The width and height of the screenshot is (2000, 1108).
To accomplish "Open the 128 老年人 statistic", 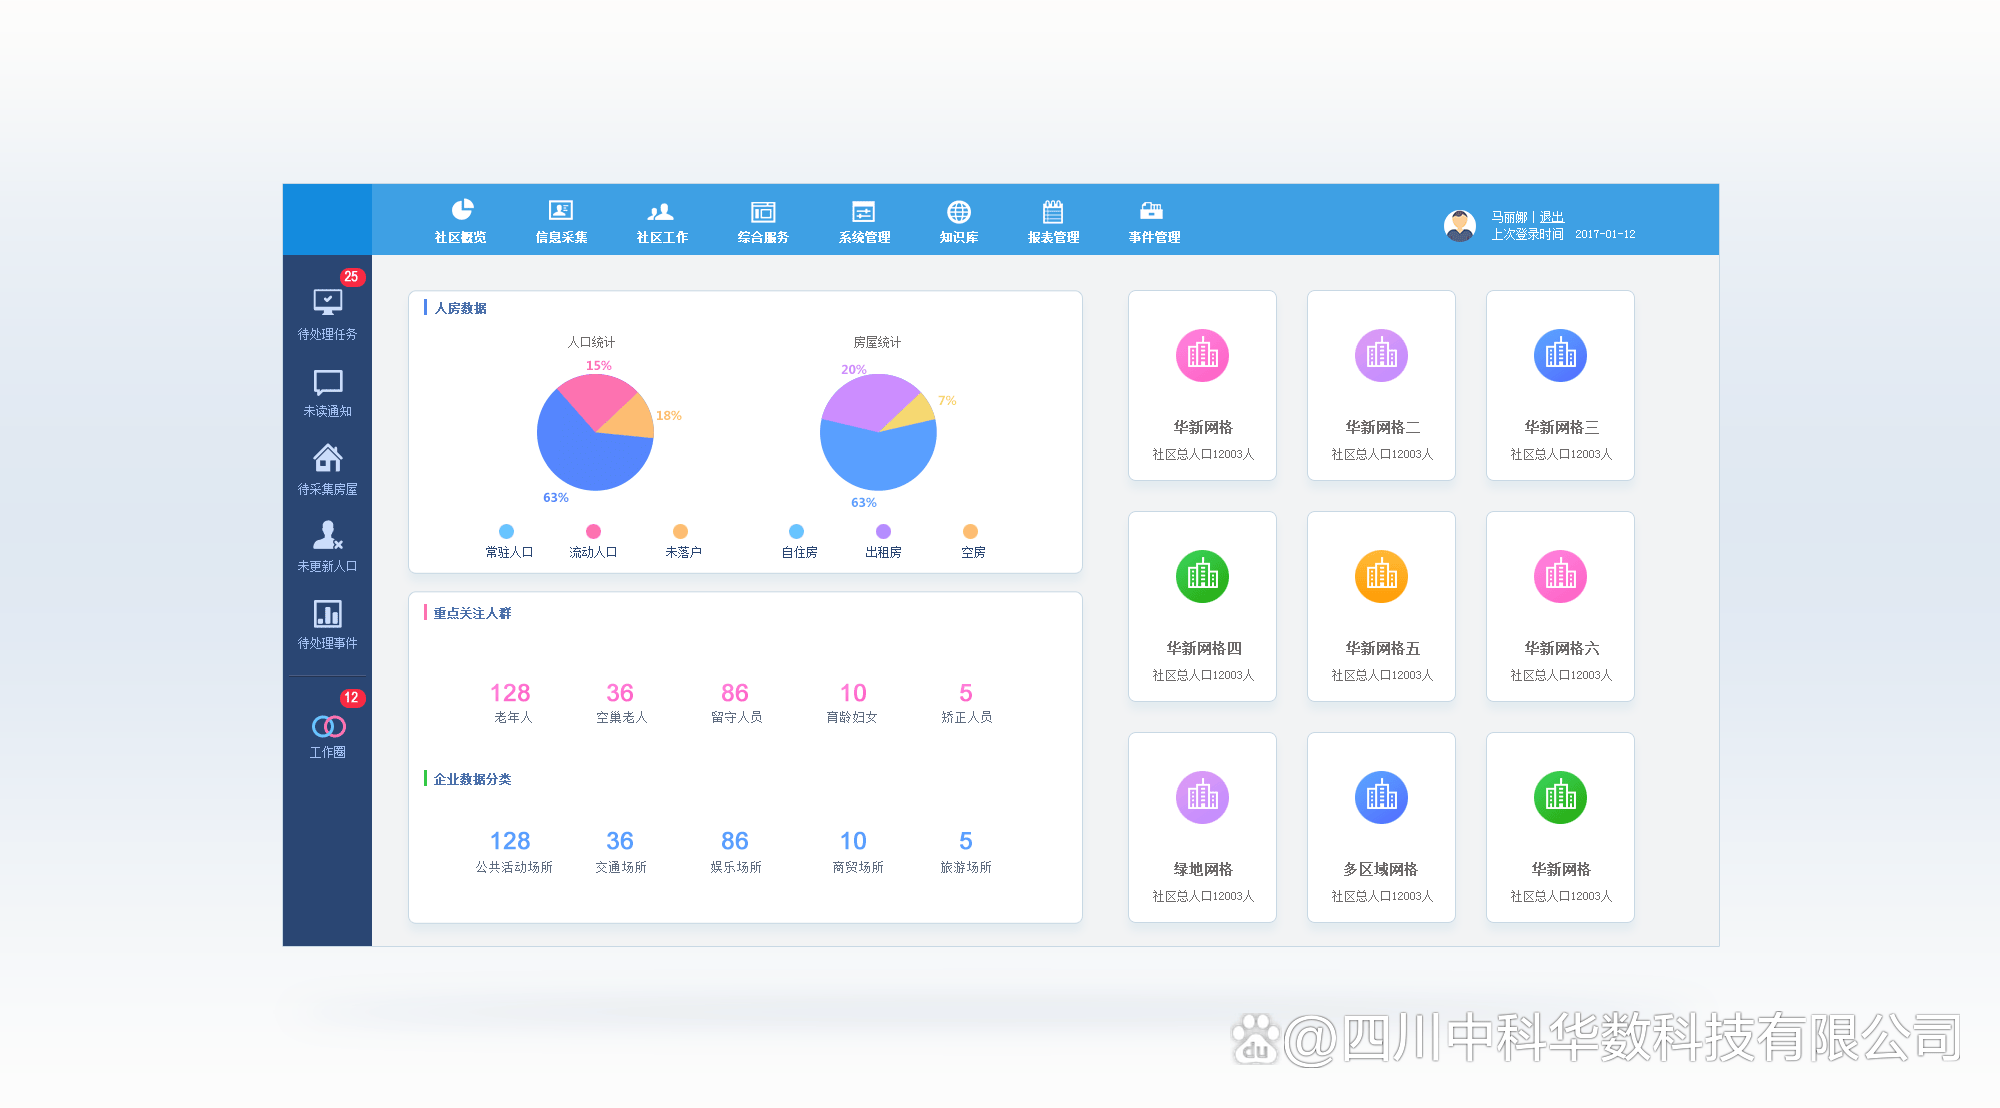I will (511, 704).
